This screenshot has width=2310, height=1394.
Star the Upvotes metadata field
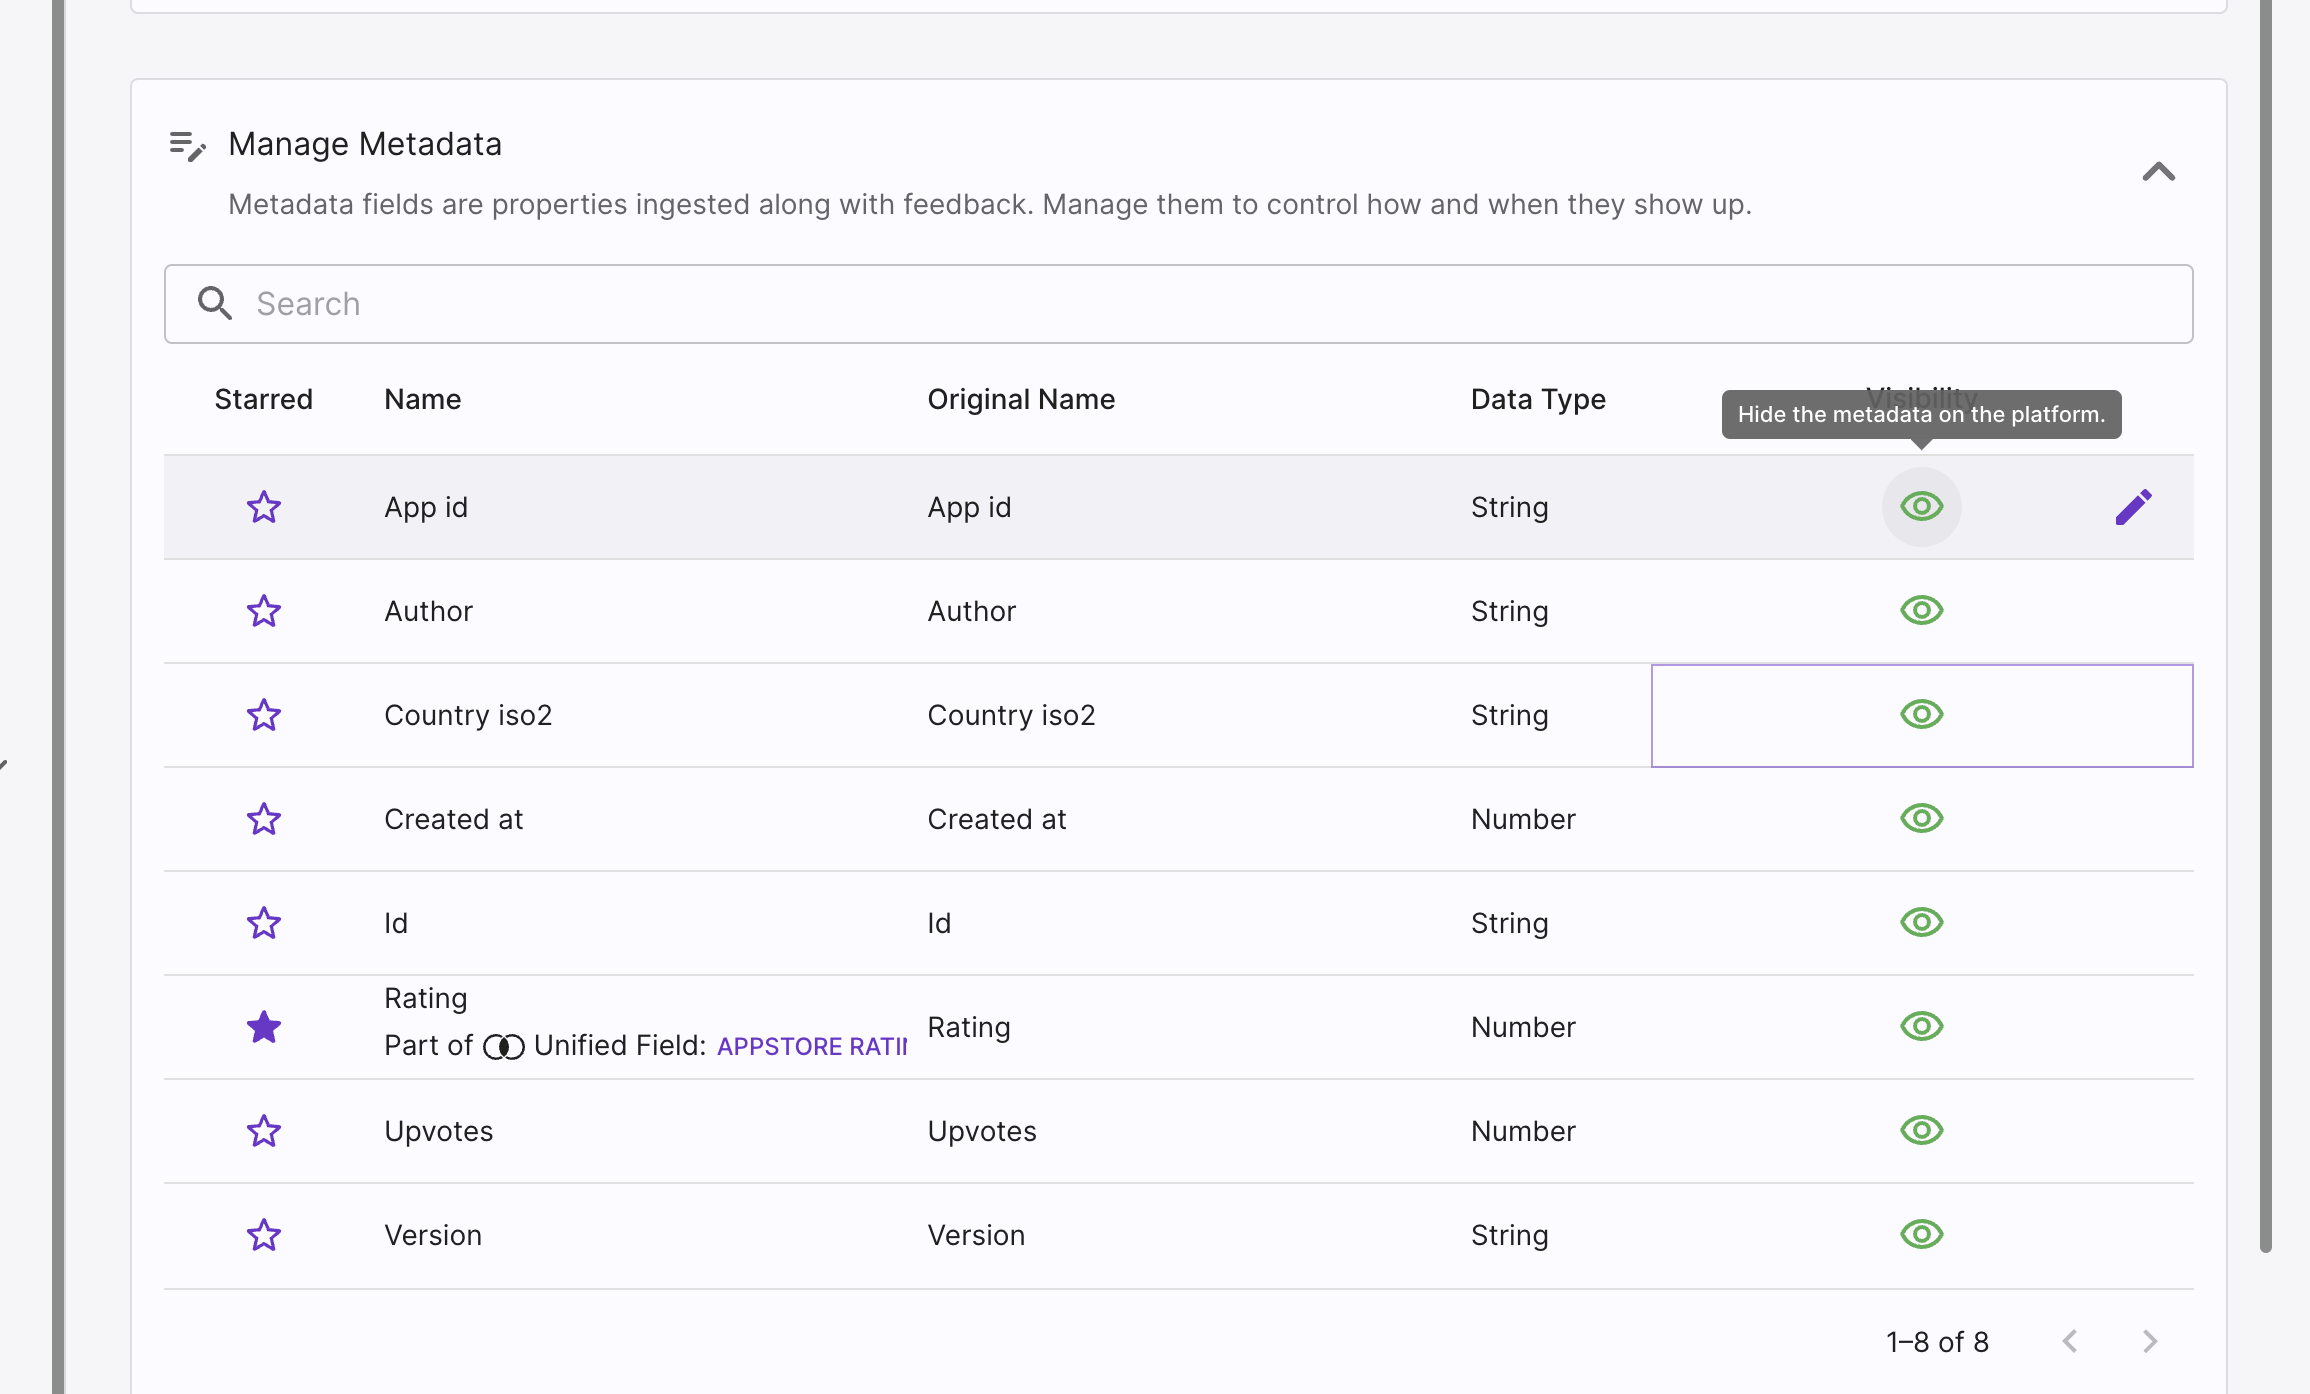(264, 1131)
